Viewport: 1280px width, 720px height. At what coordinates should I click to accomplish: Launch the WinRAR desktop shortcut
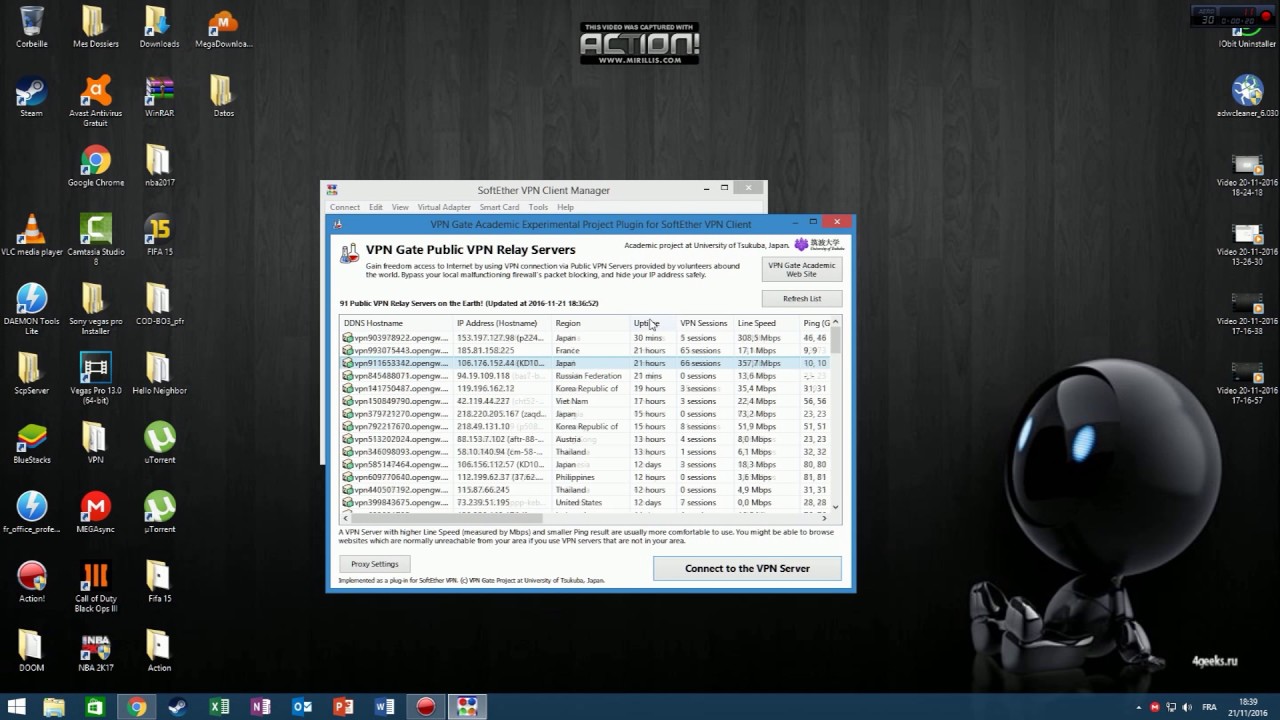[159, 96]
